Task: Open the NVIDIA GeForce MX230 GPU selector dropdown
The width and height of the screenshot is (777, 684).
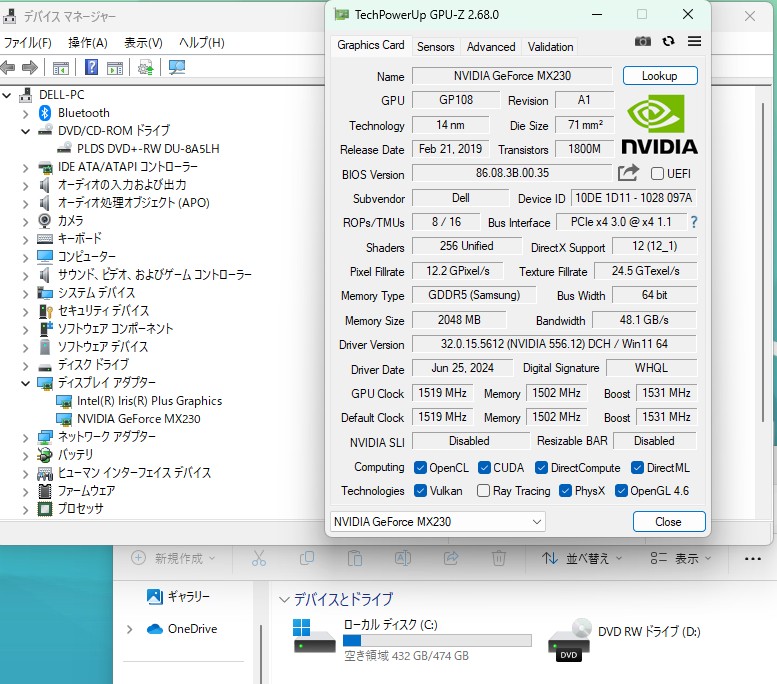Action: pos(438,521)
